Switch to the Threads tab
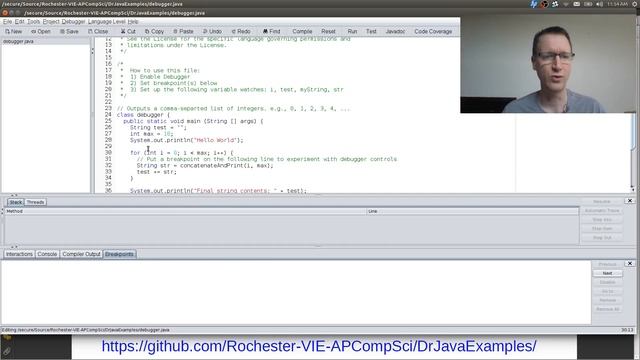The height and width of the screenshot is (360, 640). (x=36, y=202)
